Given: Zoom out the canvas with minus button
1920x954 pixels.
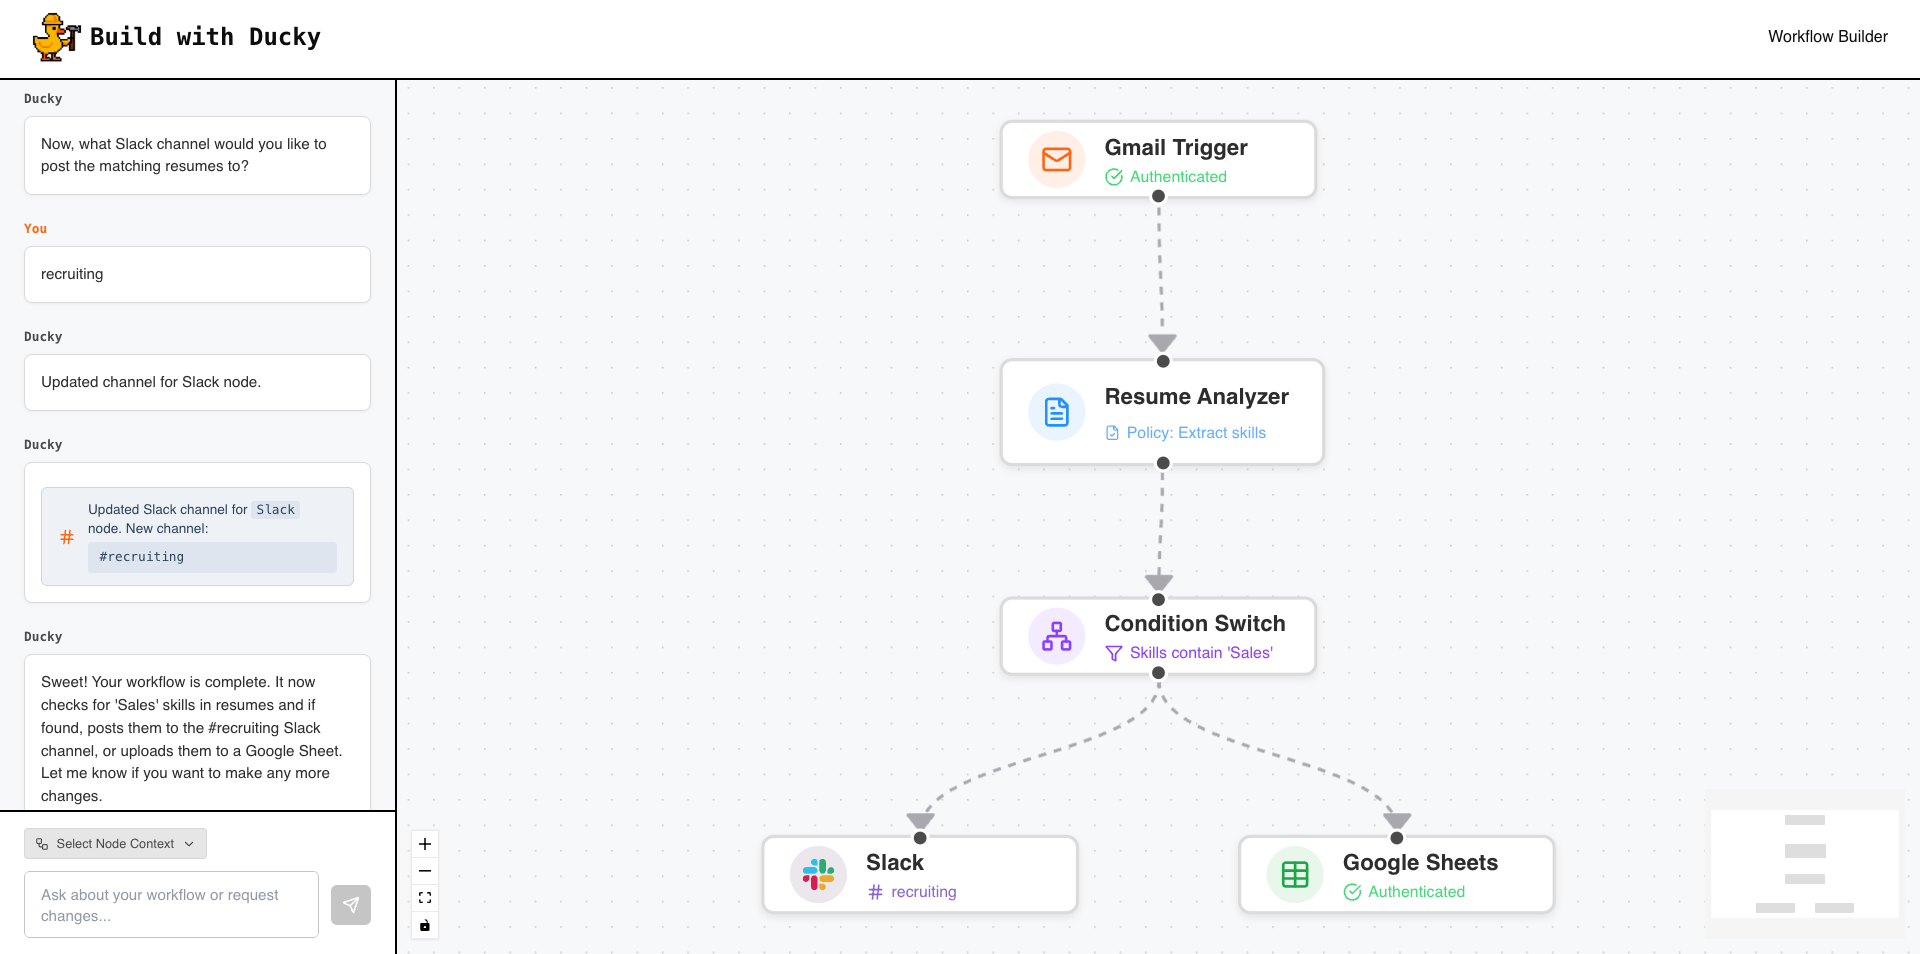Looking at the screenshot, I should [x=425, y=871].
